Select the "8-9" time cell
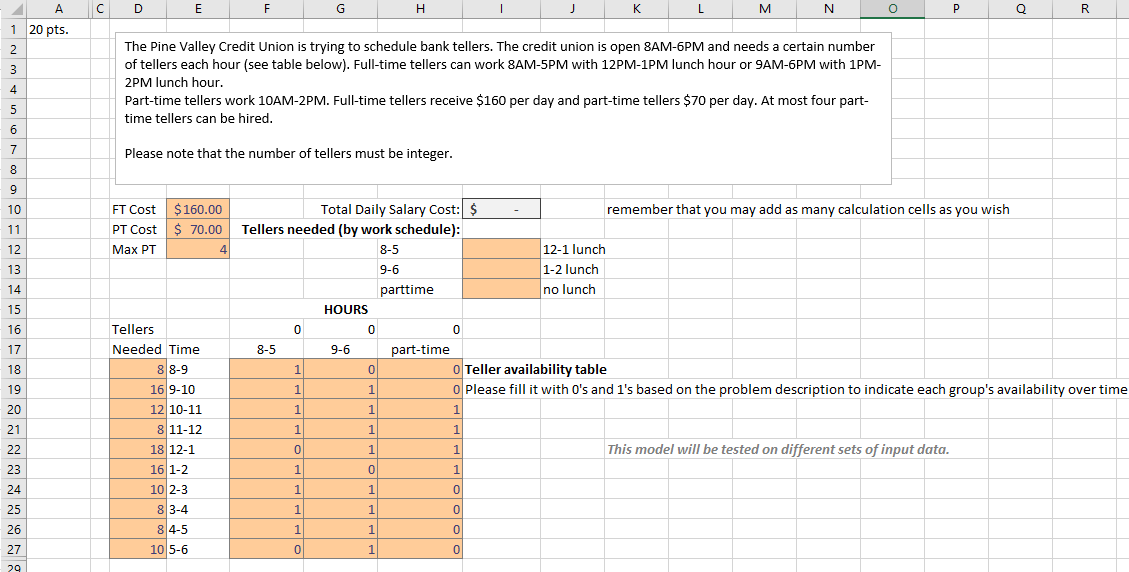Viewport: 1129px width, 572px height. click(x=198, y=370)
